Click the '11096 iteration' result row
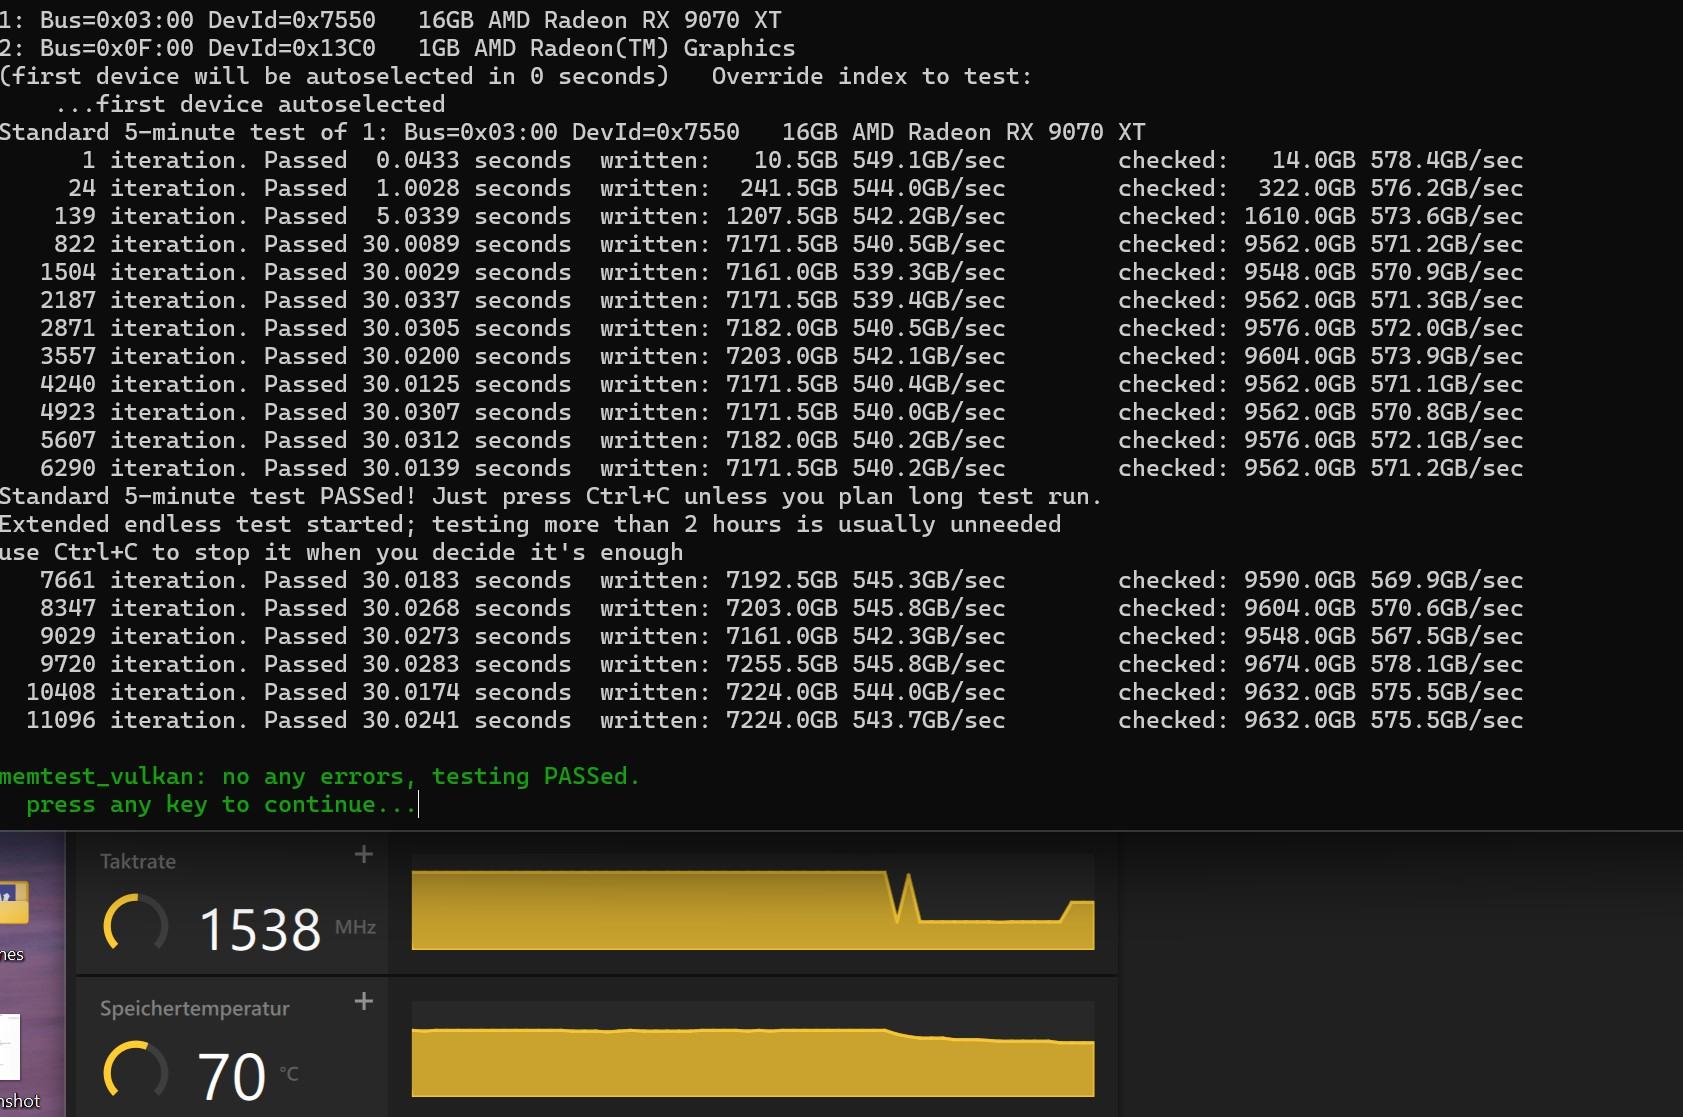This screenshot has width=1683, height=1117. 775,720
